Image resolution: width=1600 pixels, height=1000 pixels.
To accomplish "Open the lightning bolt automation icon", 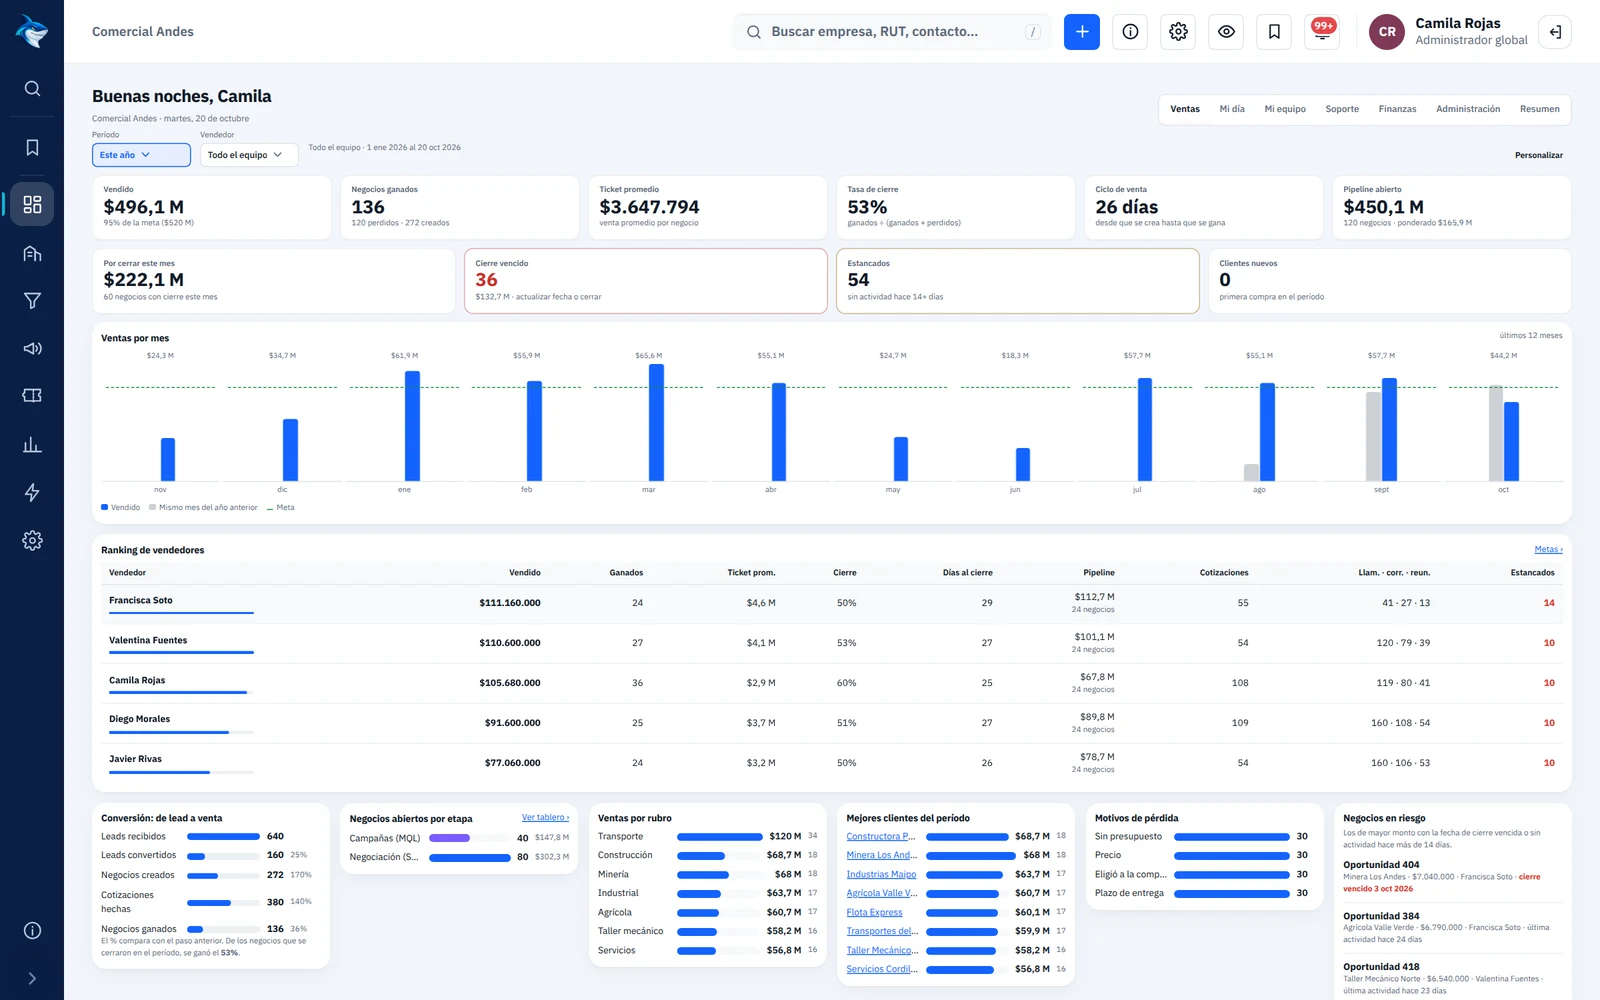I will (x=32, y=493).
